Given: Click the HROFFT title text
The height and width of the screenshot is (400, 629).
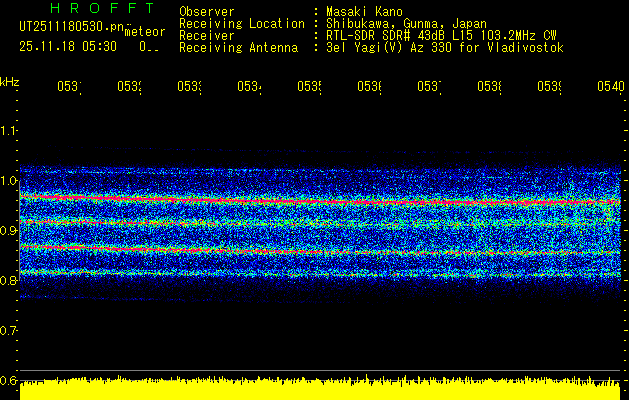Looking at the screenshot, I should (x=103, y=8).
